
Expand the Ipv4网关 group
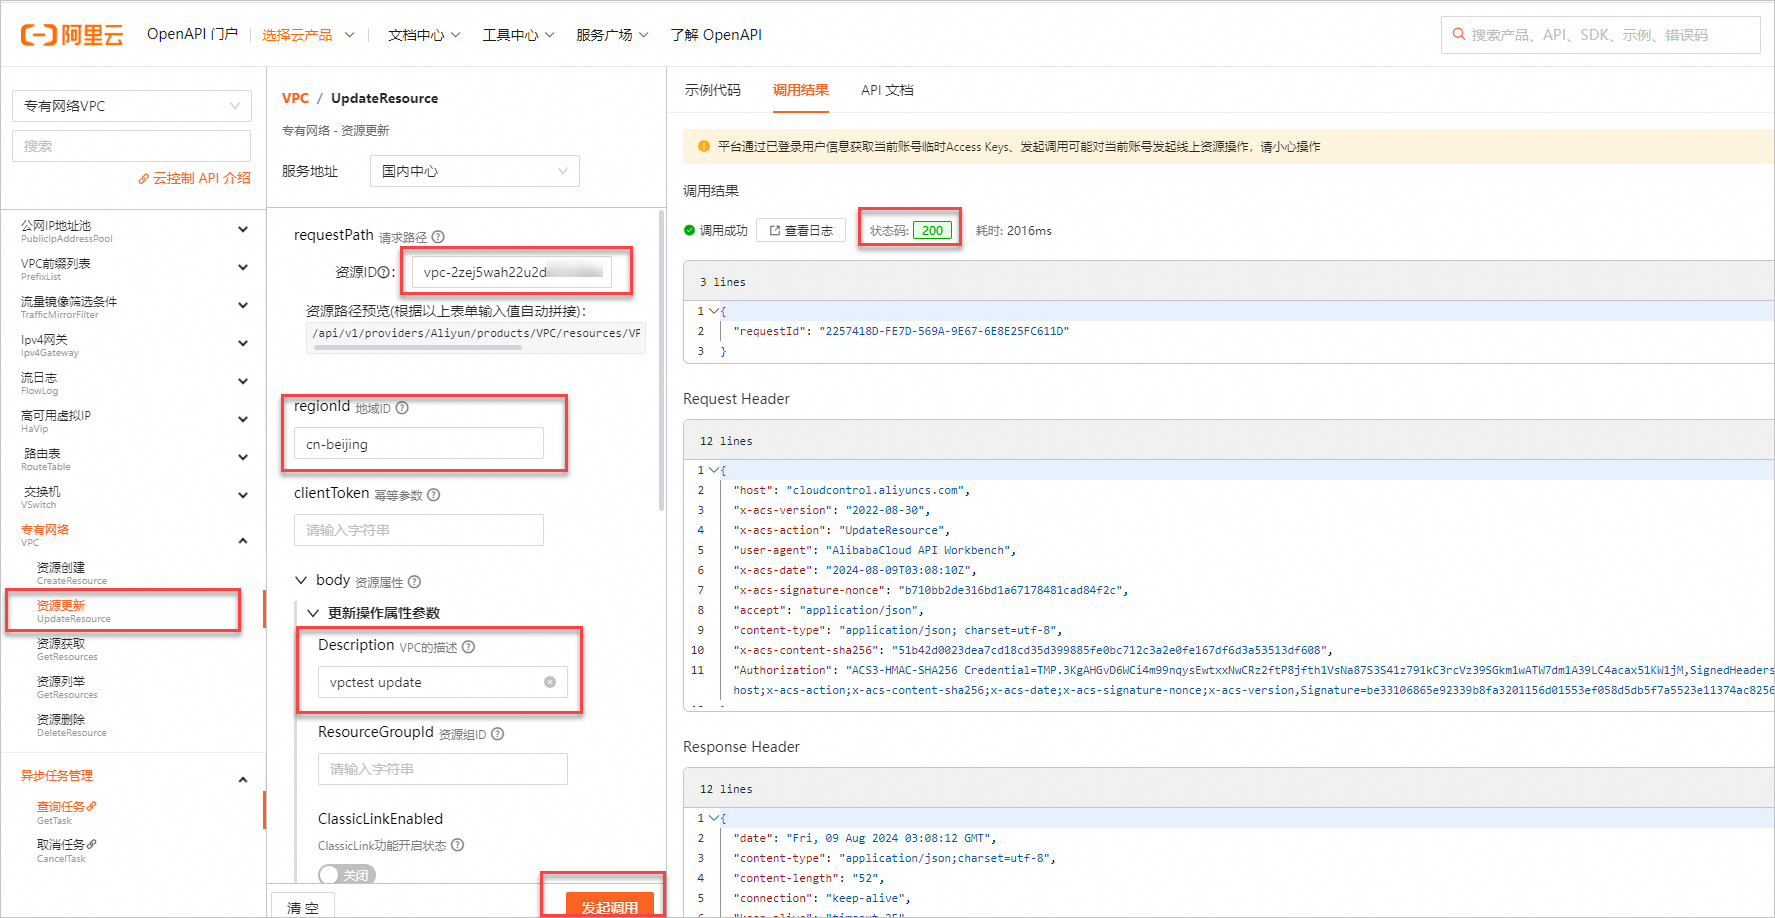coord(243,344)
